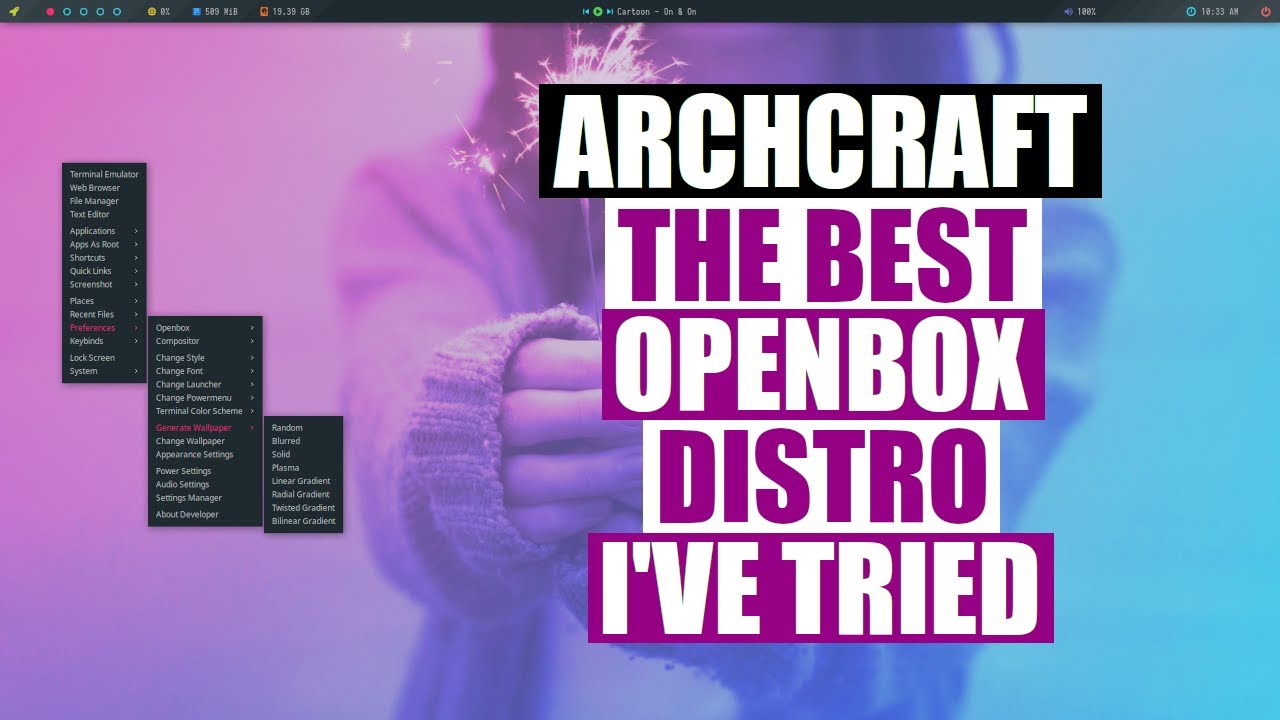Open File Manager from the menu

[104, 201]
